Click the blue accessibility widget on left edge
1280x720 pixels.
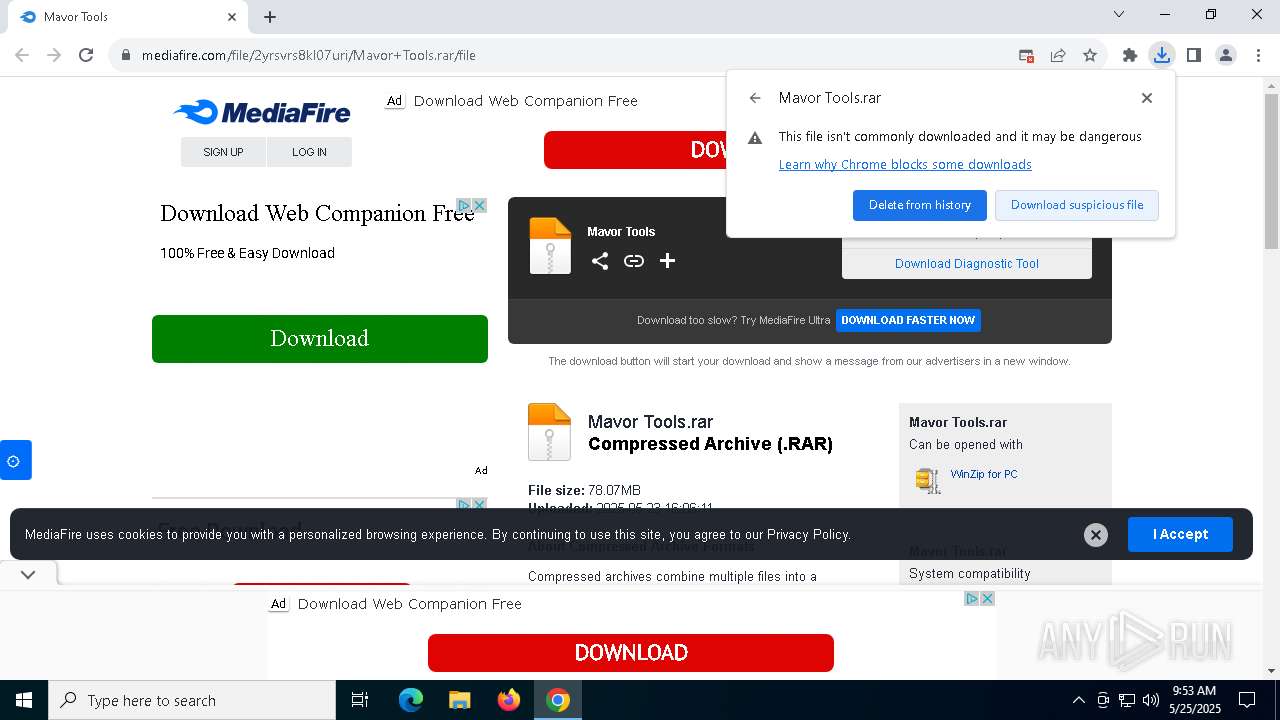tap(15, 460)
